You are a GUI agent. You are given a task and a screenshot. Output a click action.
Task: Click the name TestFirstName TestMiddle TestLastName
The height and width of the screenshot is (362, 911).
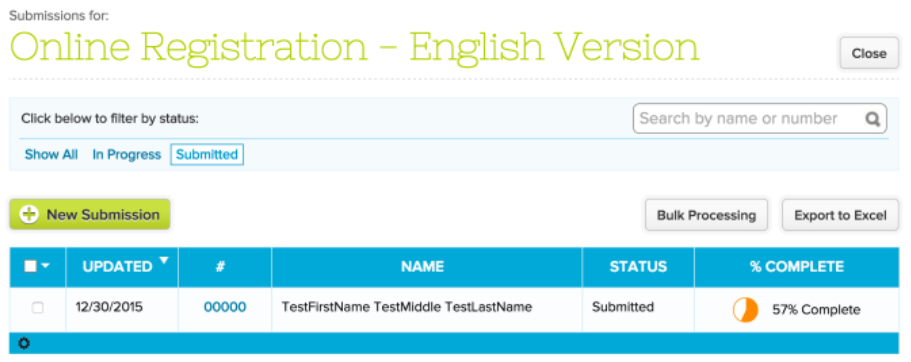pyautogui.click(x=407, y=307)
